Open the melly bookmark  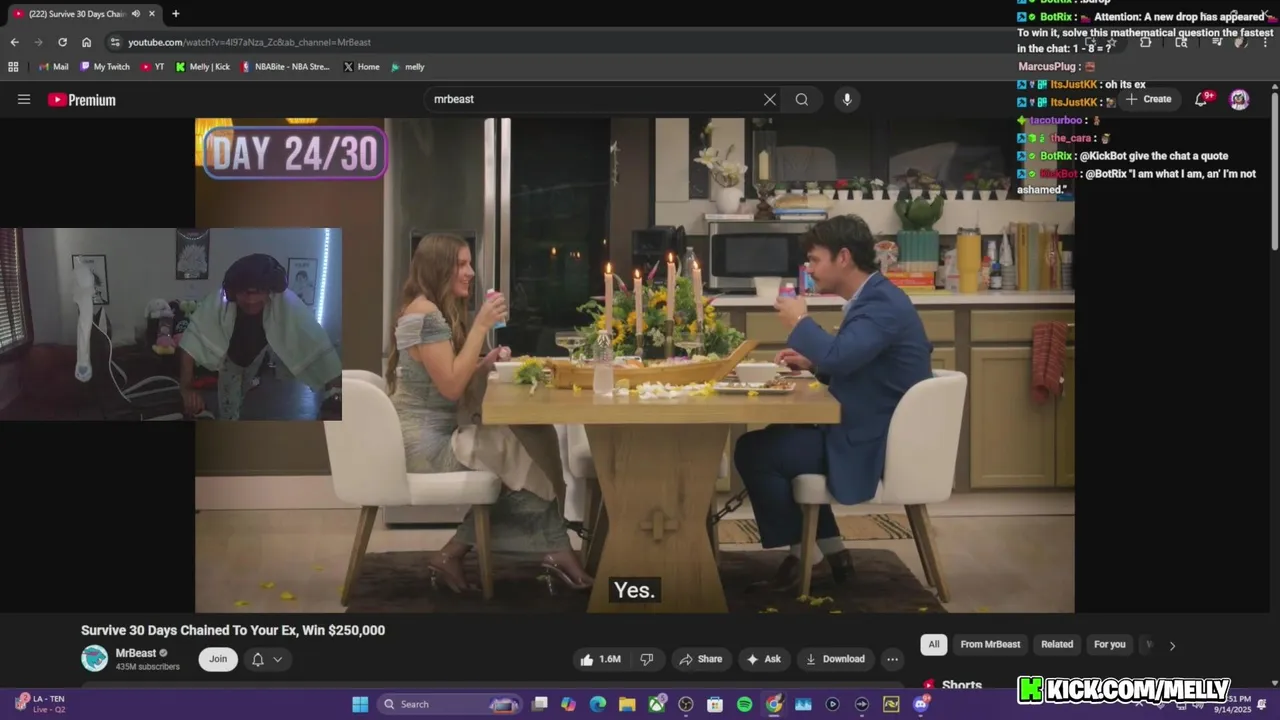[407, 67]
